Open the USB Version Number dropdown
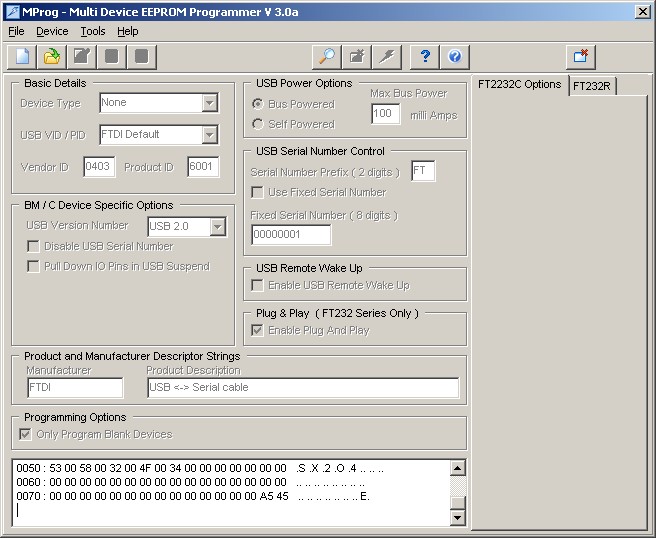This screenshot has height=538, width=656. pos(217,227)
